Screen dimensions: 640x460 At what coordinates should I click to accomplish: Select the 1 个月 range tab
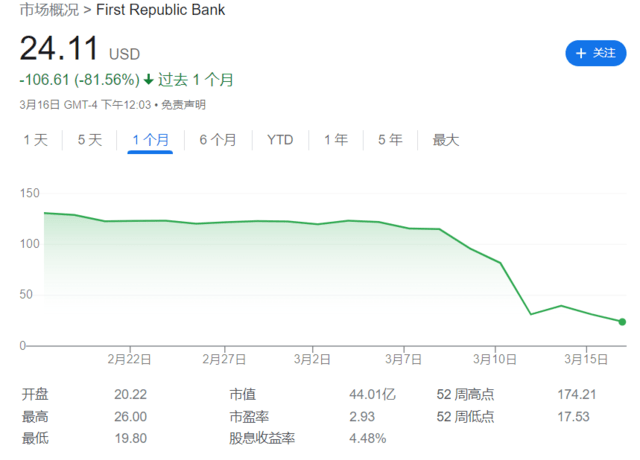click(x=150, y=140)
